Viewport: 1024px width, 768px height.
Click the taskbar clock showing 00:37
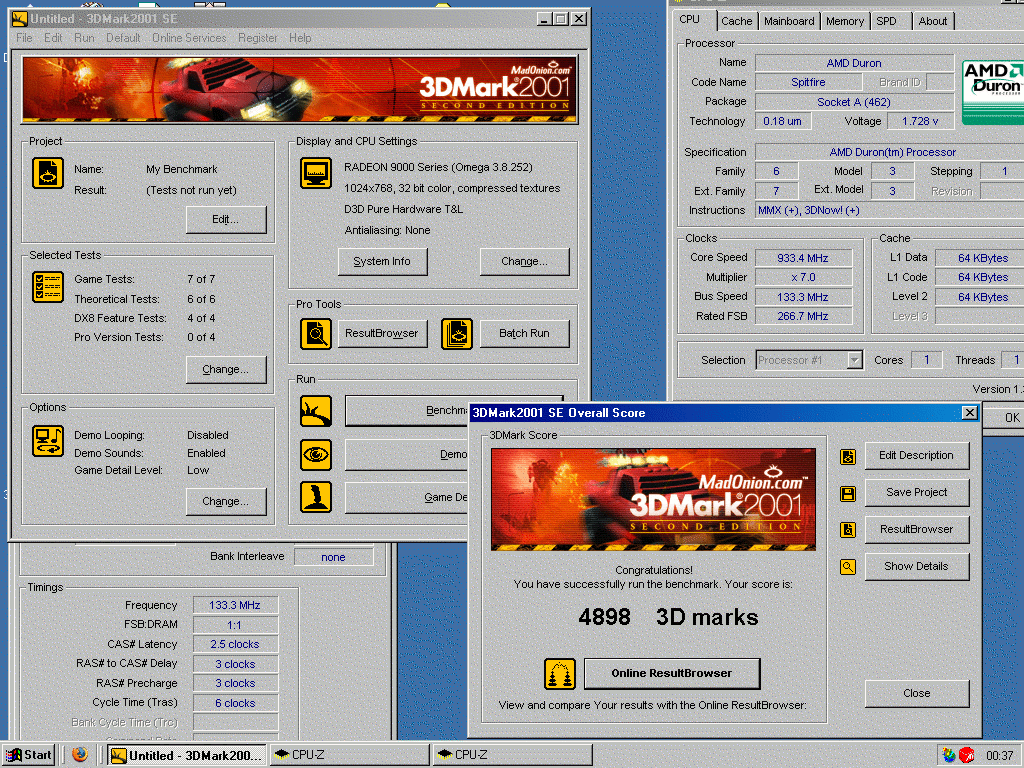click(999, 756)
